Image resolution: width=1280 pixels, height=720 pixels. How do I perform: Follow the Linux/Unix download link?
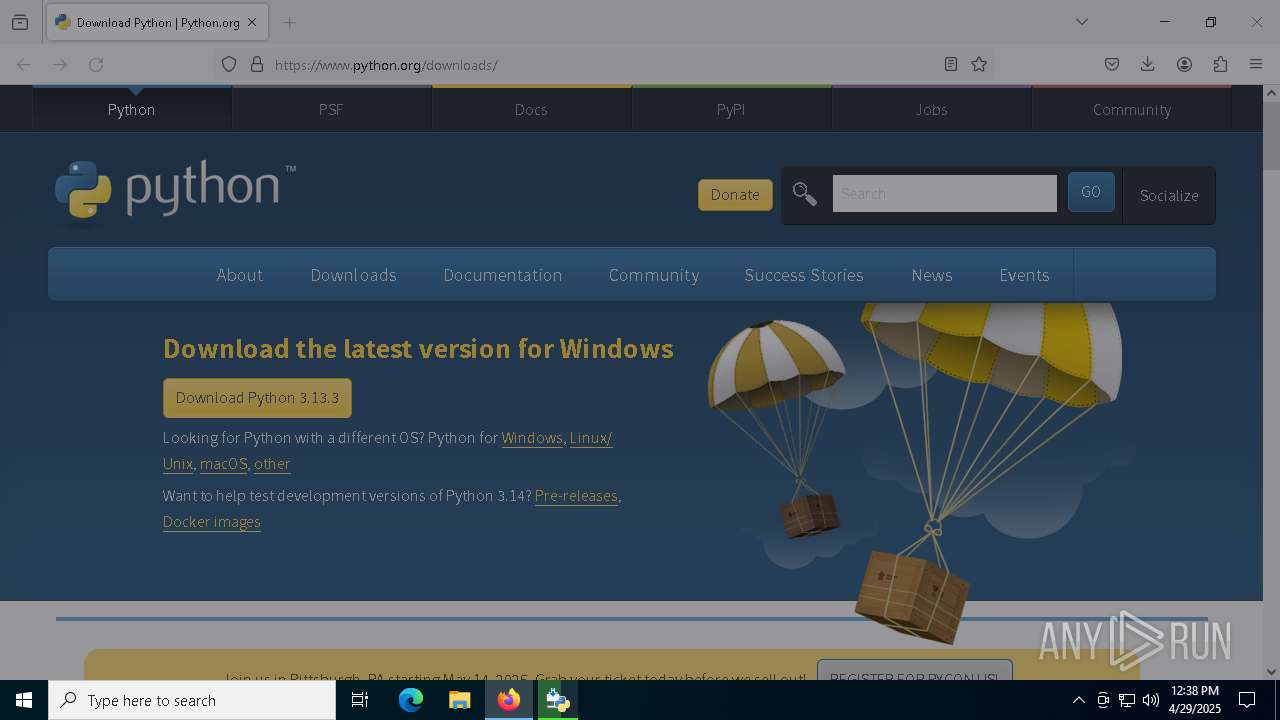pyautogui.click(x=590, y=438)
